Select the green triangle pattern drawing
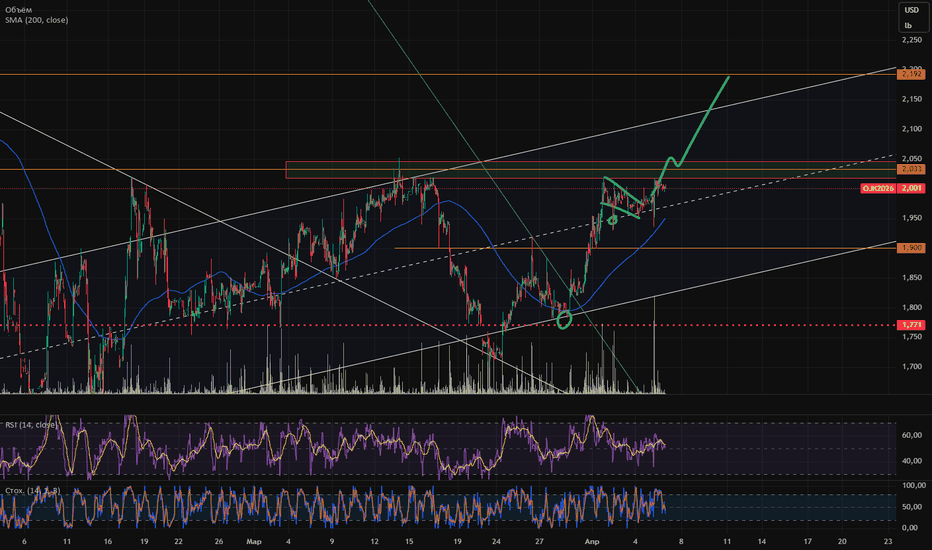 click(623, 199)
